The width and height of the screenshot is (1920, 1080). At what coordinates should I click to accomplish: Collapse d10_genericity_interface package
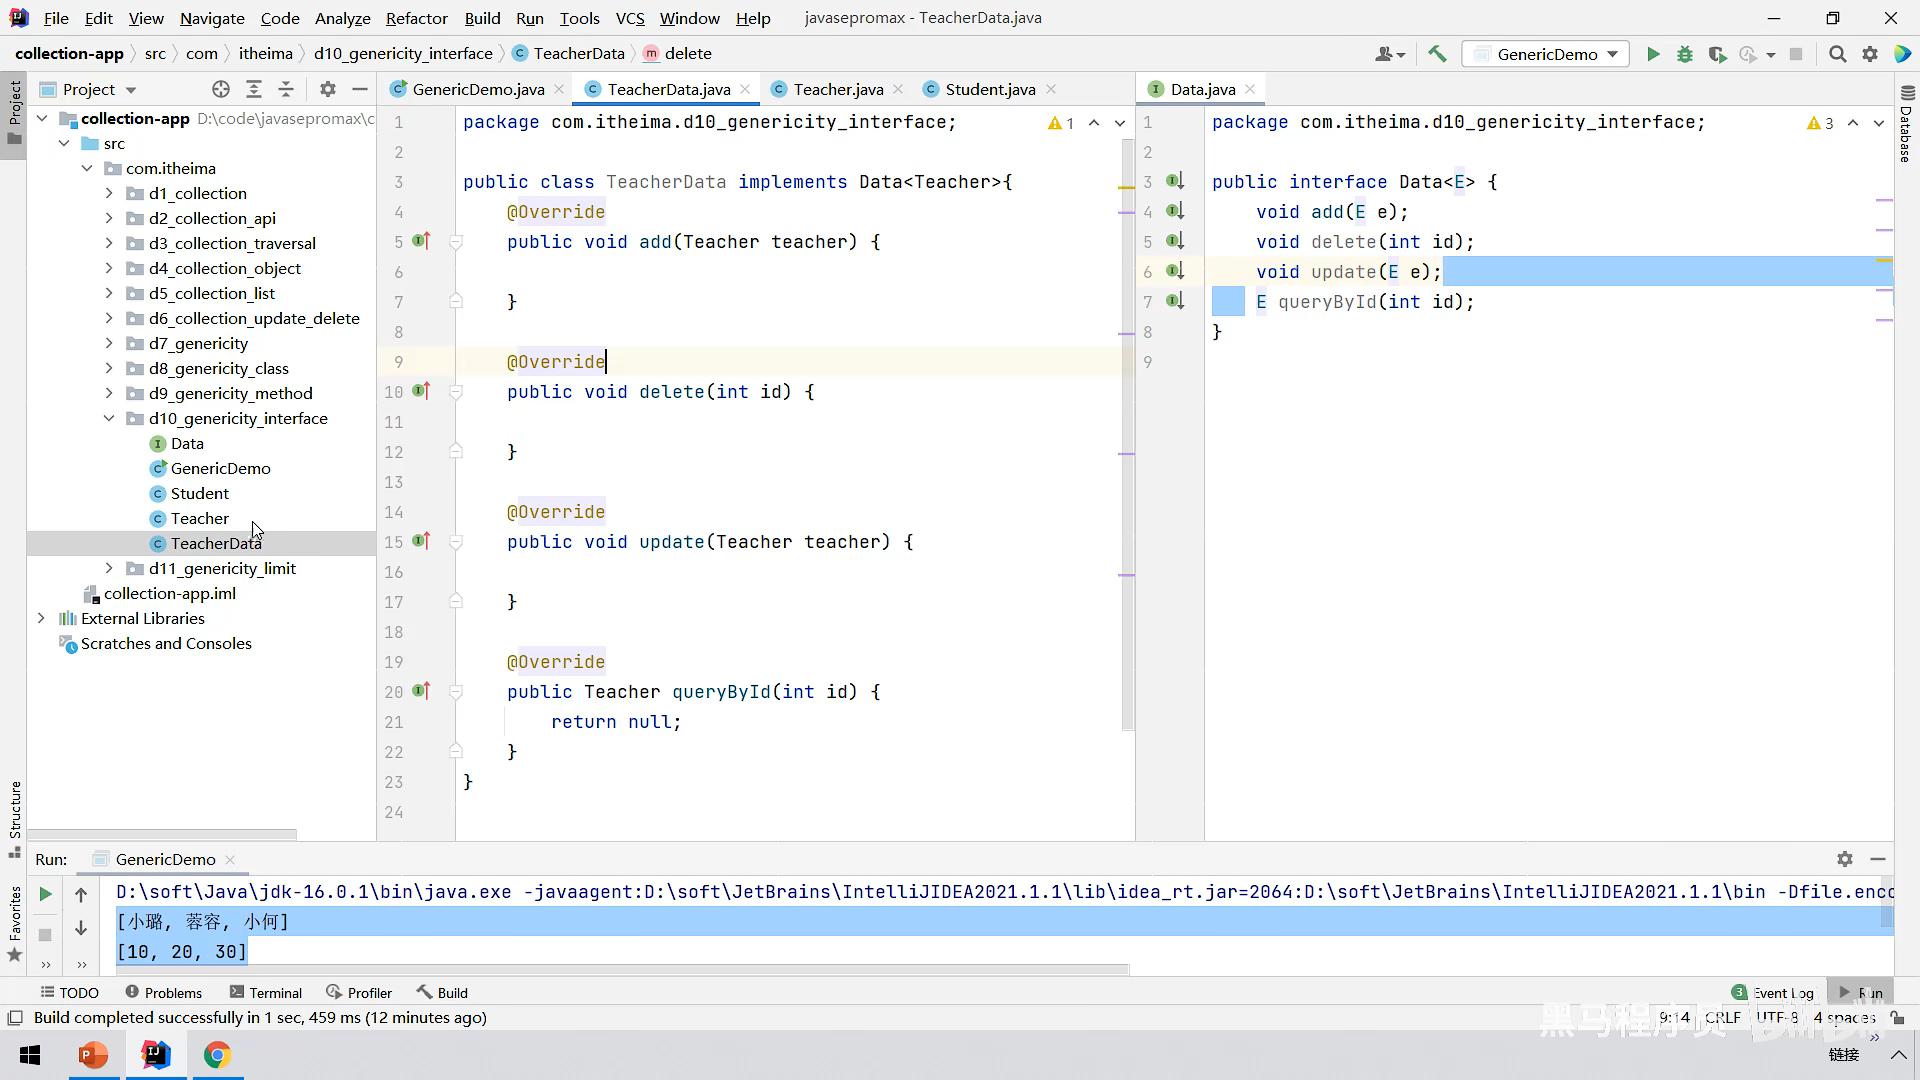click(x=109, y=418)
